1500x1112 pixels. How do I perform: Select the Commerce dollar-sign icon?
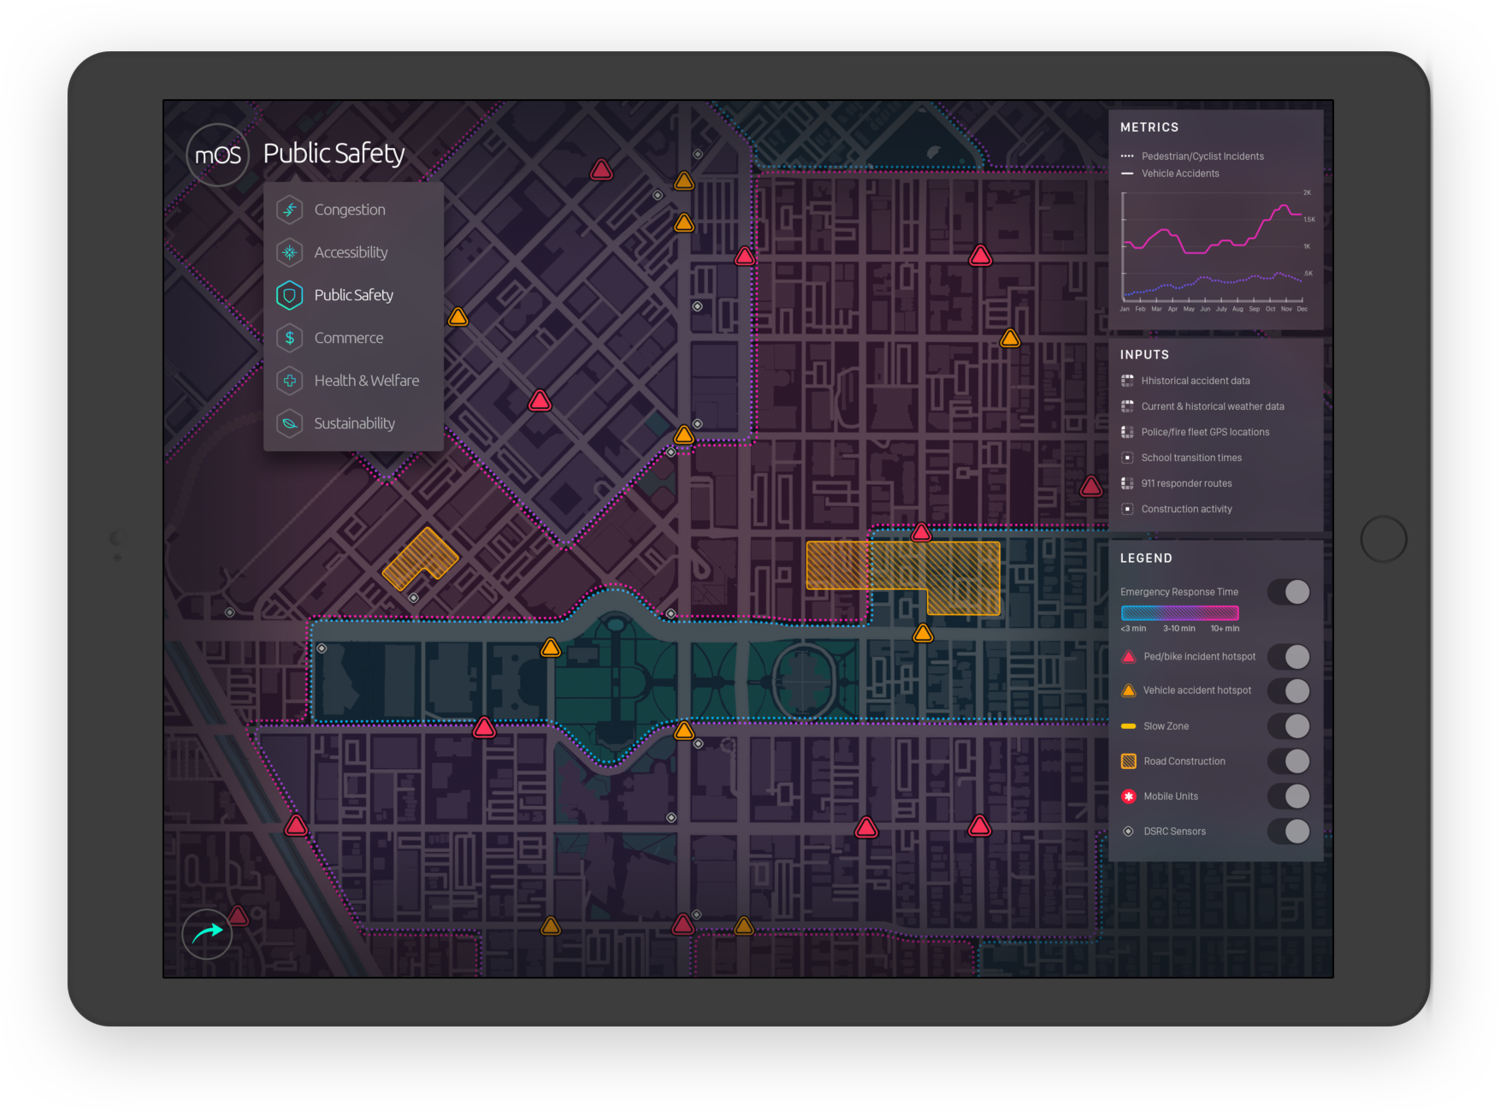pyautogui.click(x=290, y=338)
